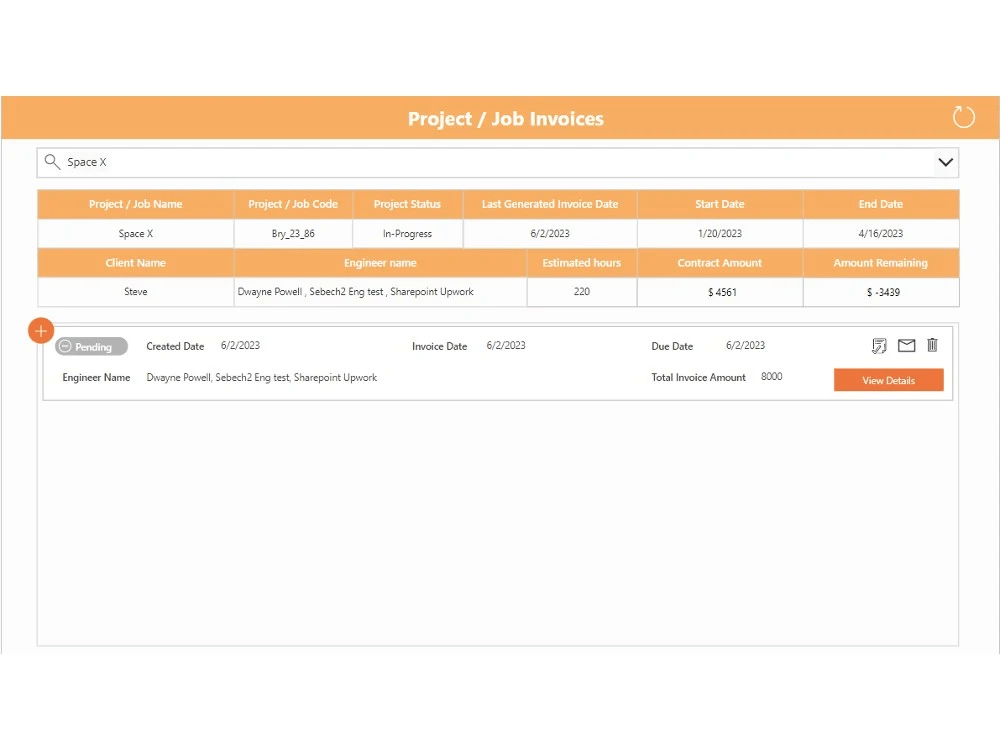Select the Project Status header
The width and height of the screenshot is (1000, 750).
(x=407, y=204)
